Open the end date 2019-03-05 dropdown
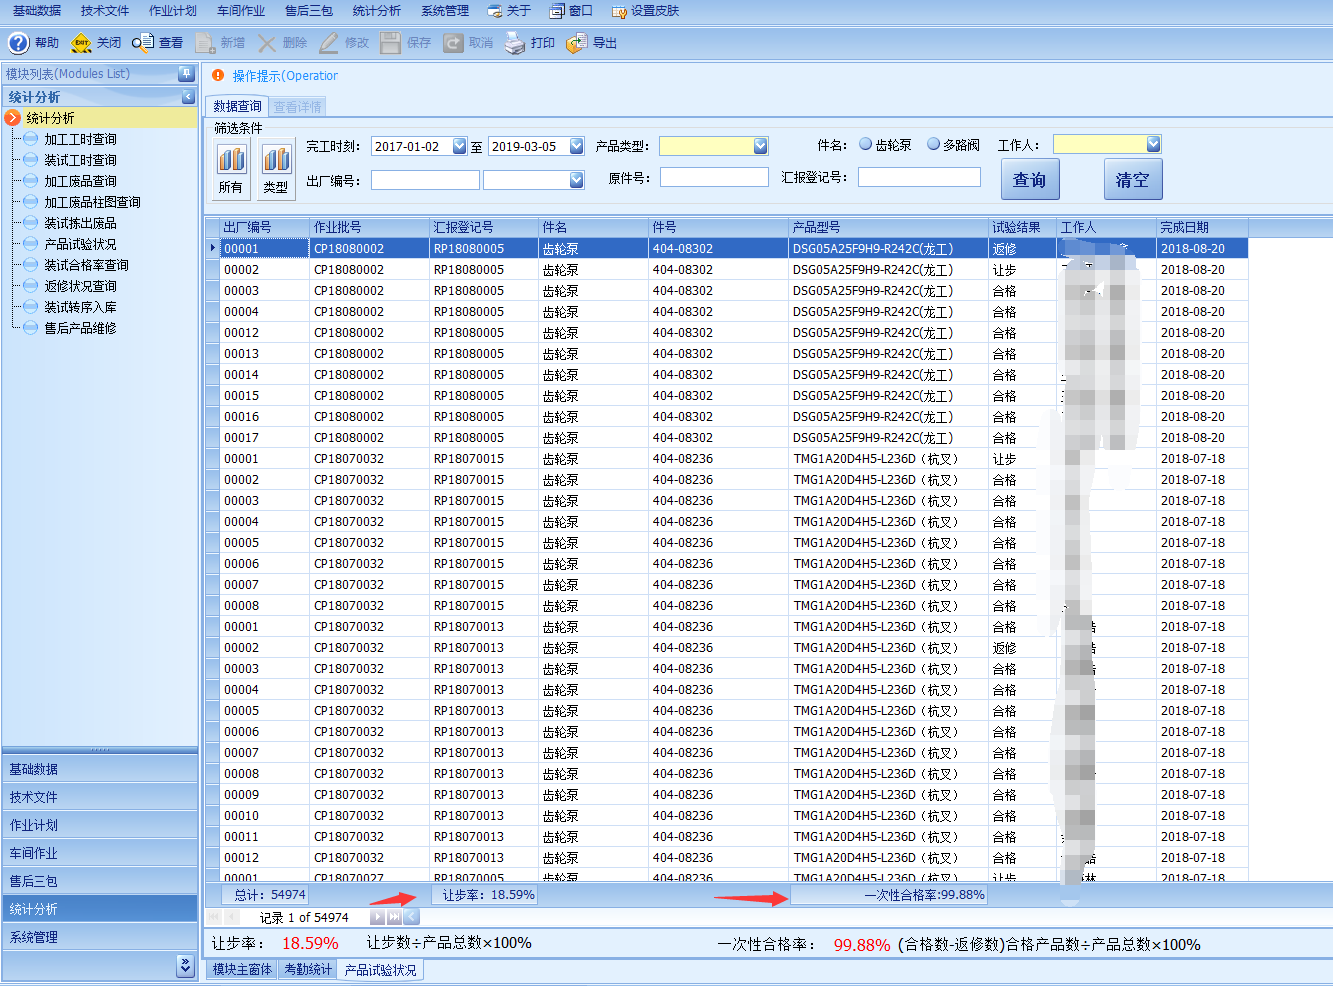This screenshot has height=986, width=1333. point(577,146)
